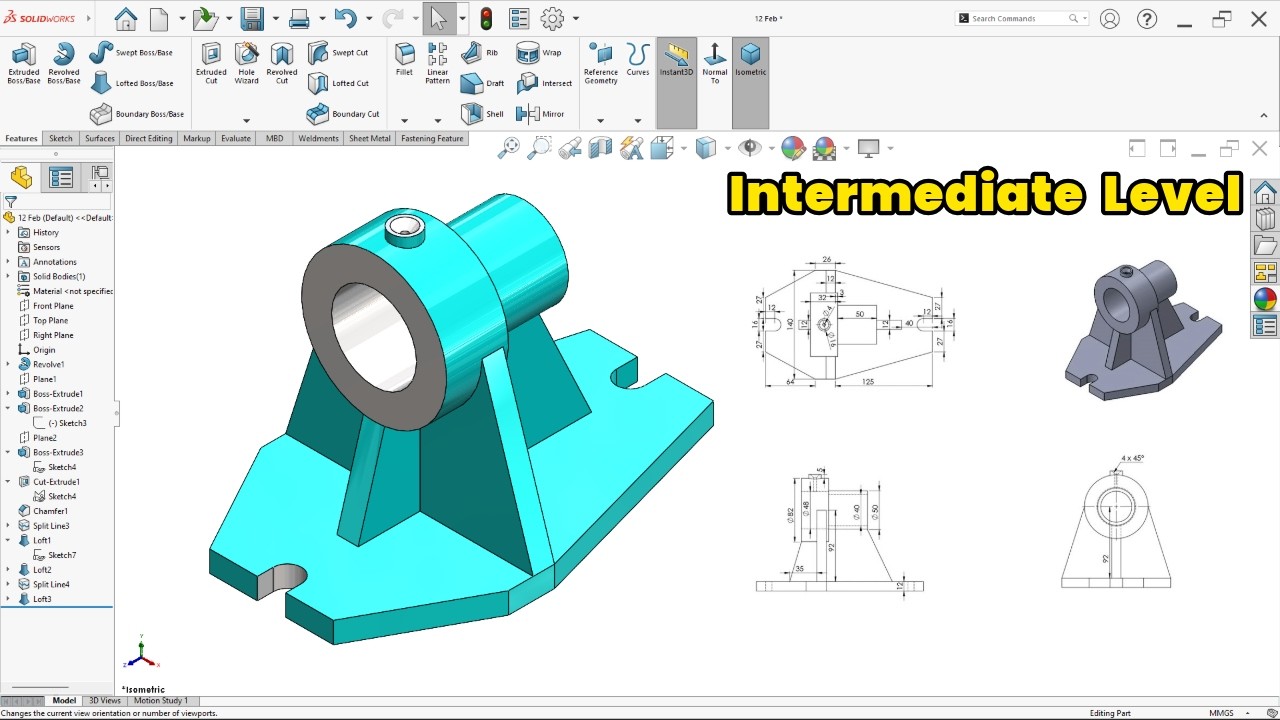Screen dimensions: 1280x720
Task: Select the Revolved Cut tool
Action: pyautogui.click(x=282, y=63)
